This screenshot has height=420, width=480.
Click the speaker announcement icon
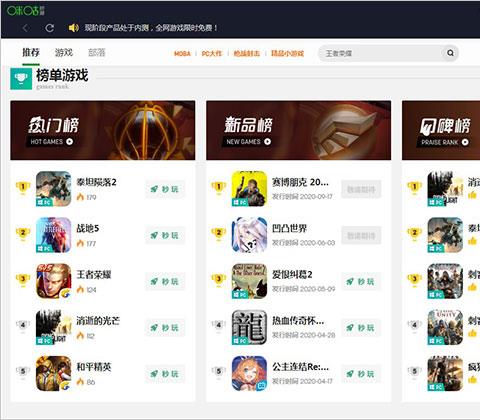click(73, 28)
